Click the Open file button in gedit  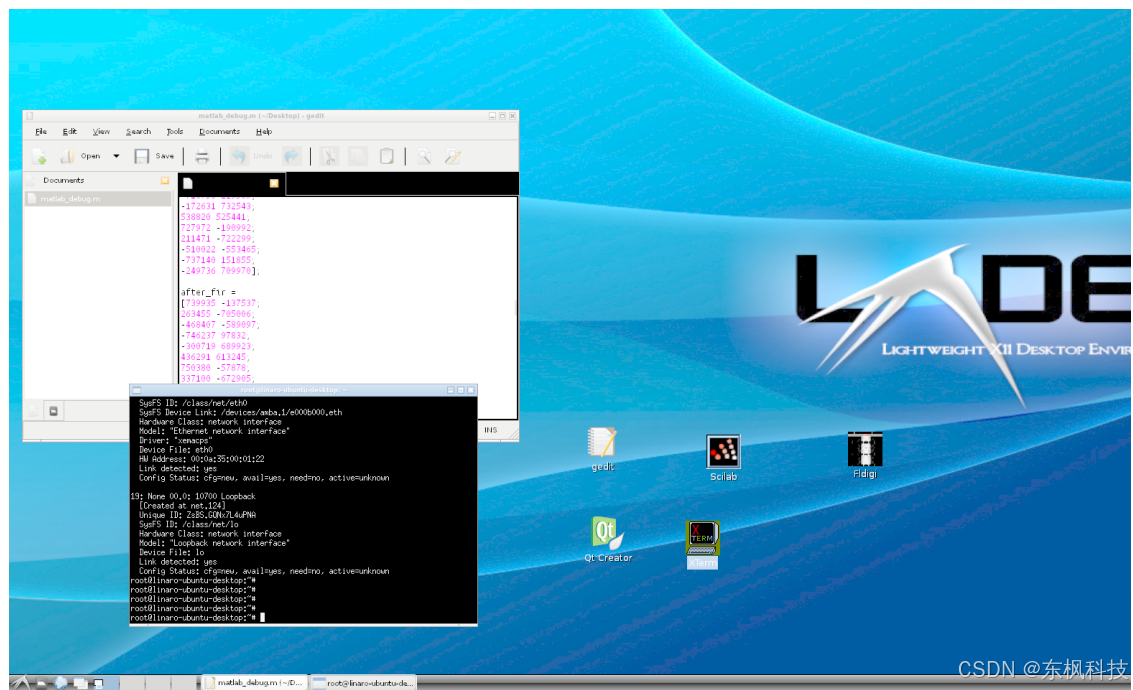79,156
